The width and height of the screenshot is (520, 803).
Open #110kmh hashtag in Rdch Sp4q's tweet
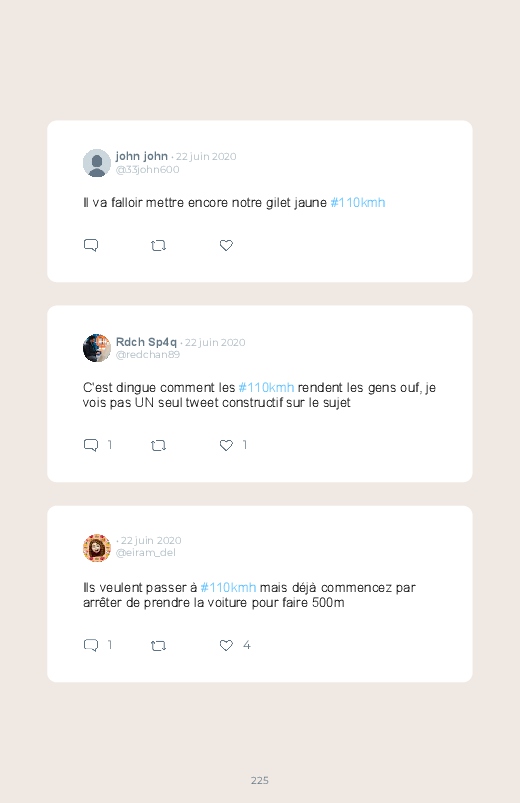point(266,388)
